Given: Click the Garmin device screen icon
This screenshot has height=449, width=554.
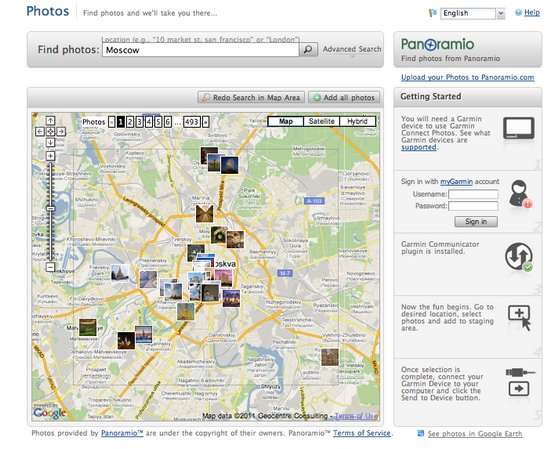Looking at the screenshot, I should point(519,128).
